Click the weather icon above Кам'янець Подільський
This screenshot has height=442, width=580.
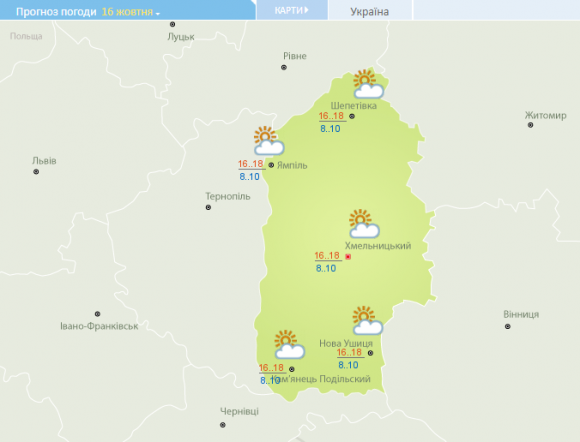290,344
